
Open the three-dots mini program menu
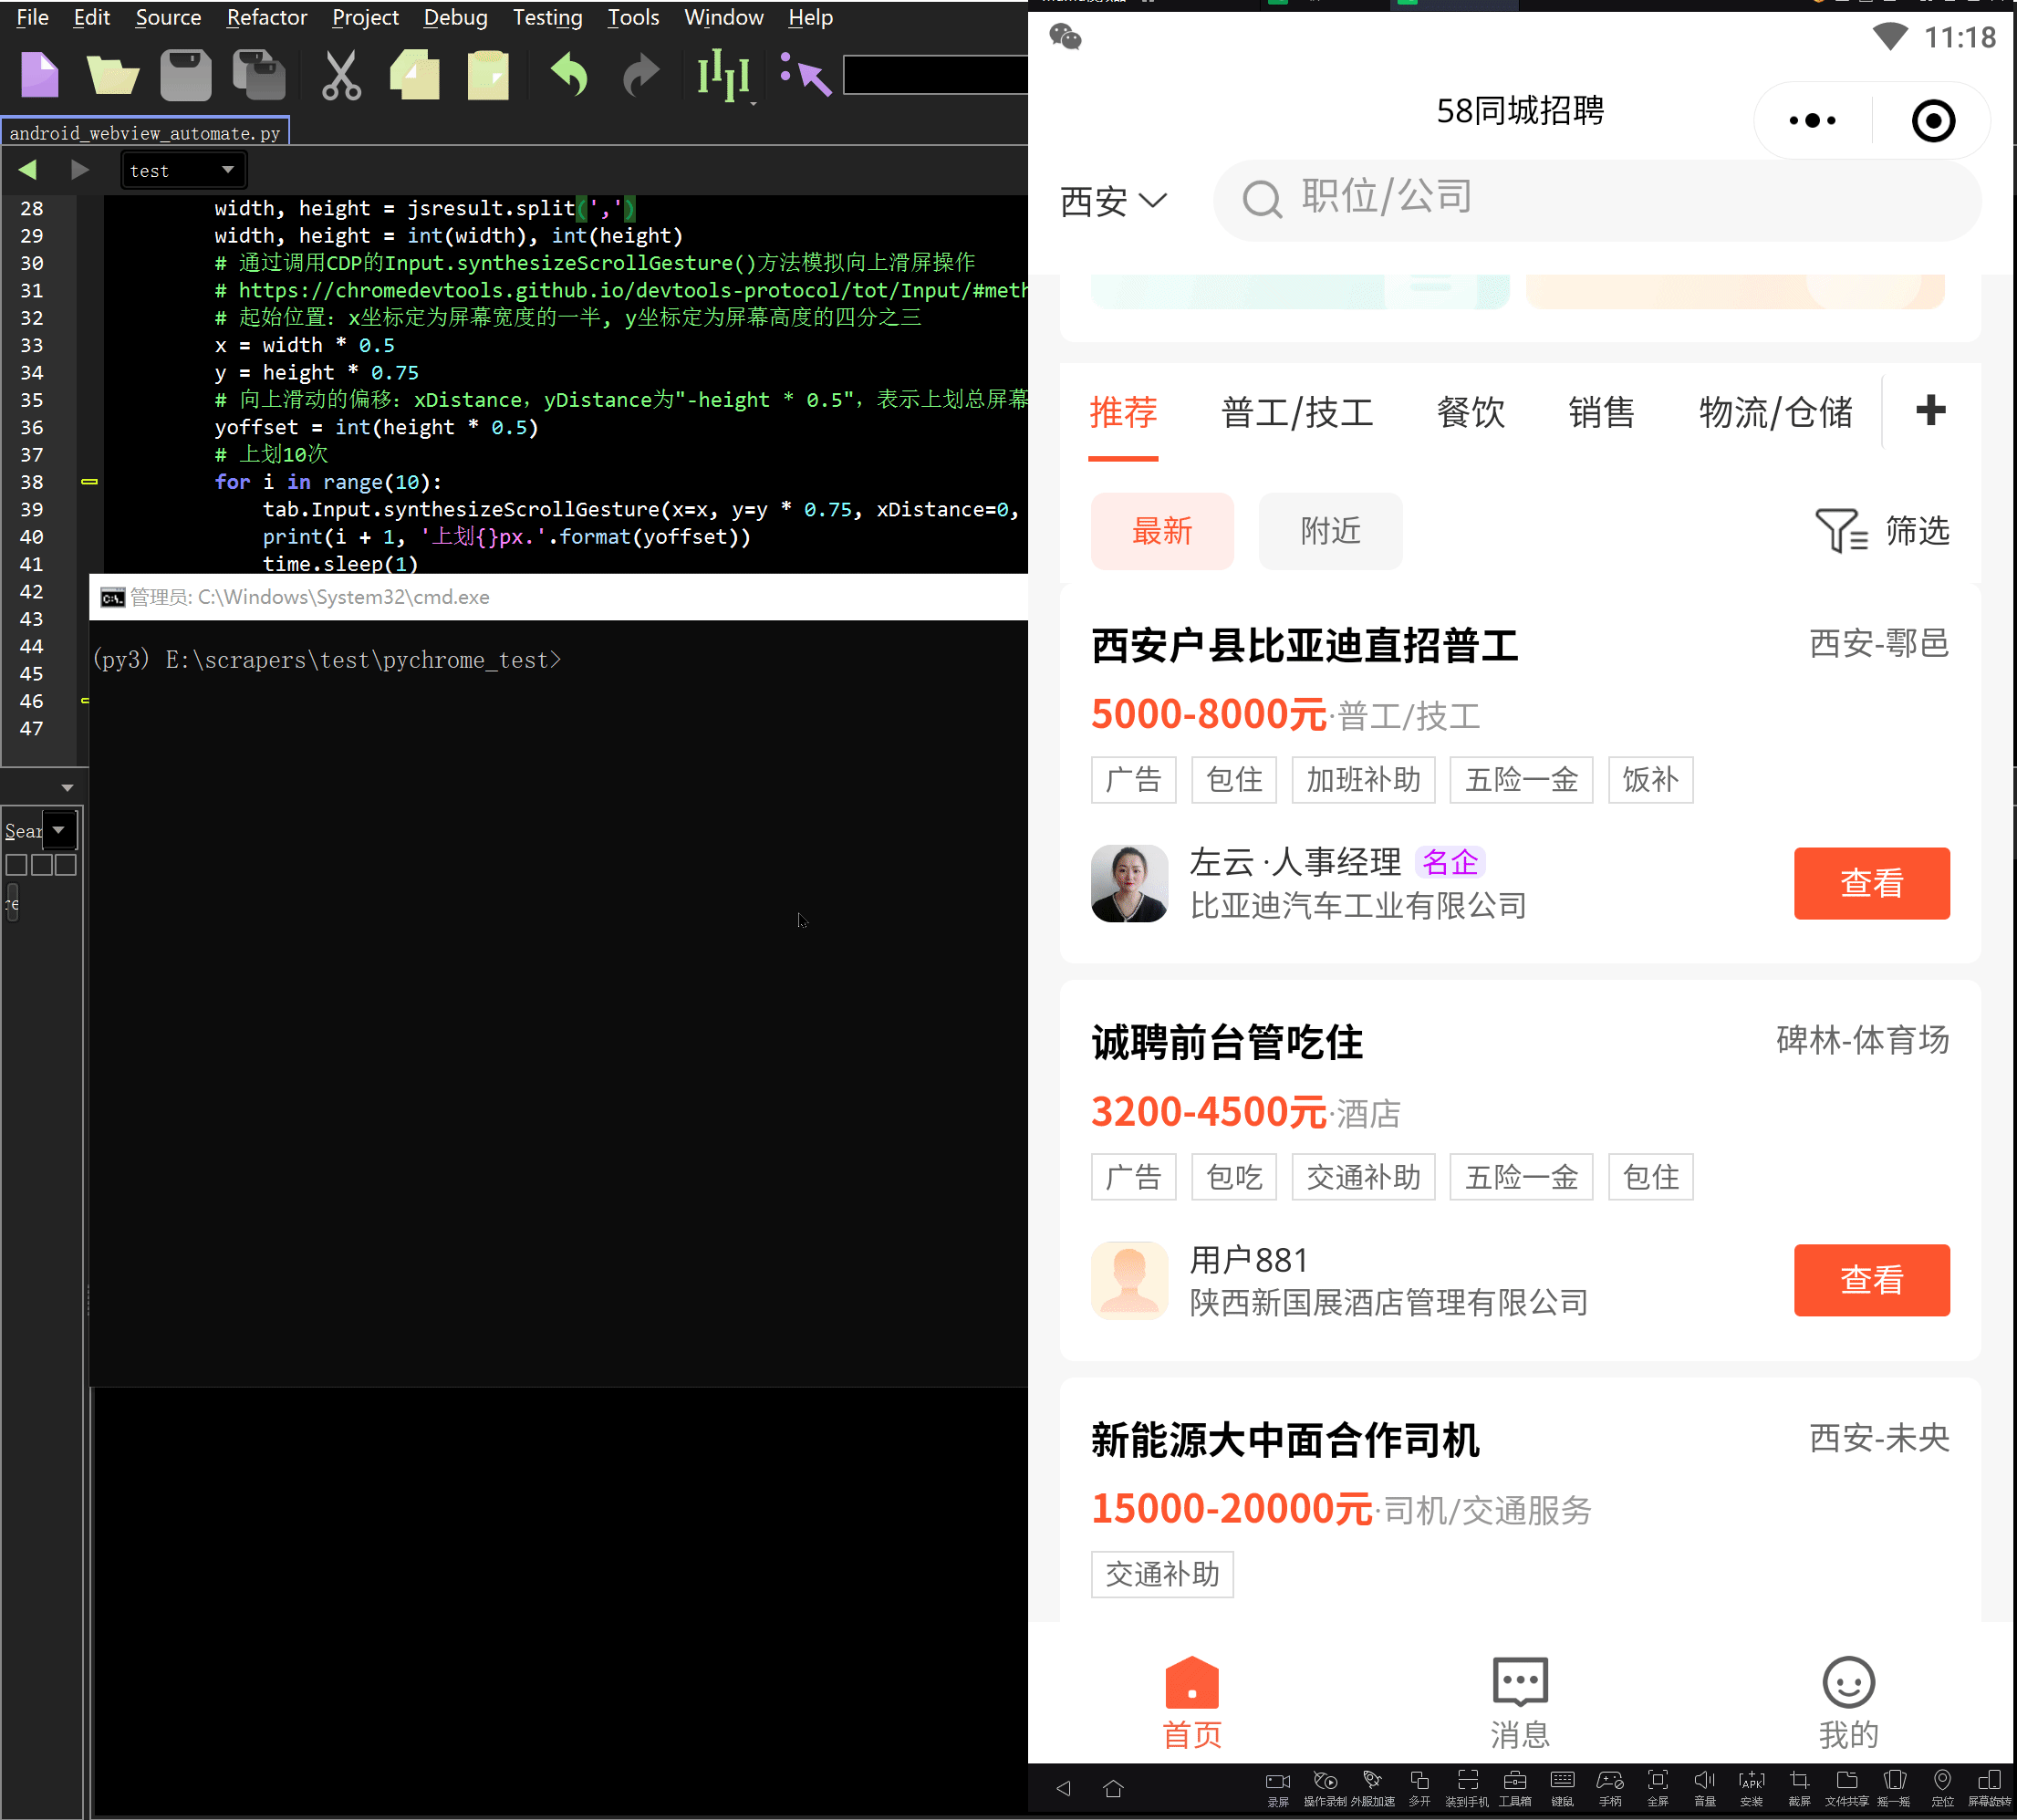(x=1812, y=121)
